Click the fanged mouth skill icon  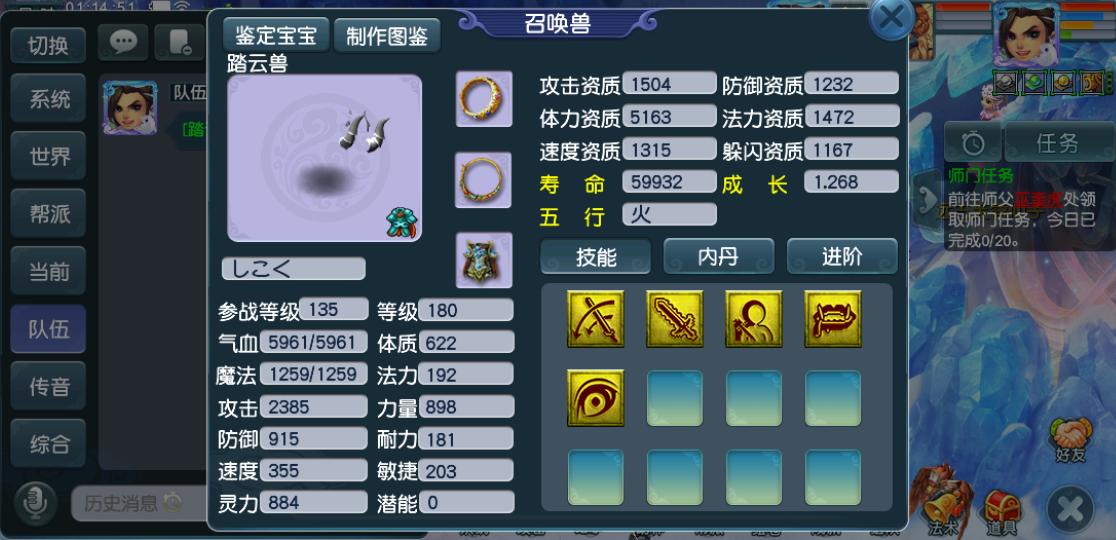(x=833, y=319)
